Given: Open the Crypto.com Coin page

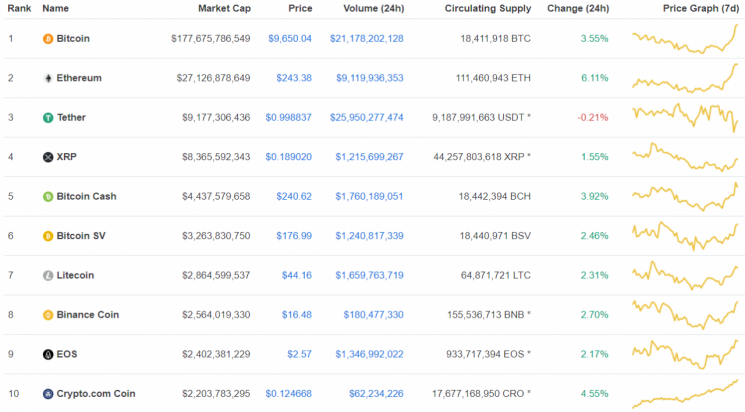Looking at the screenshot, I should coord(96,393).
